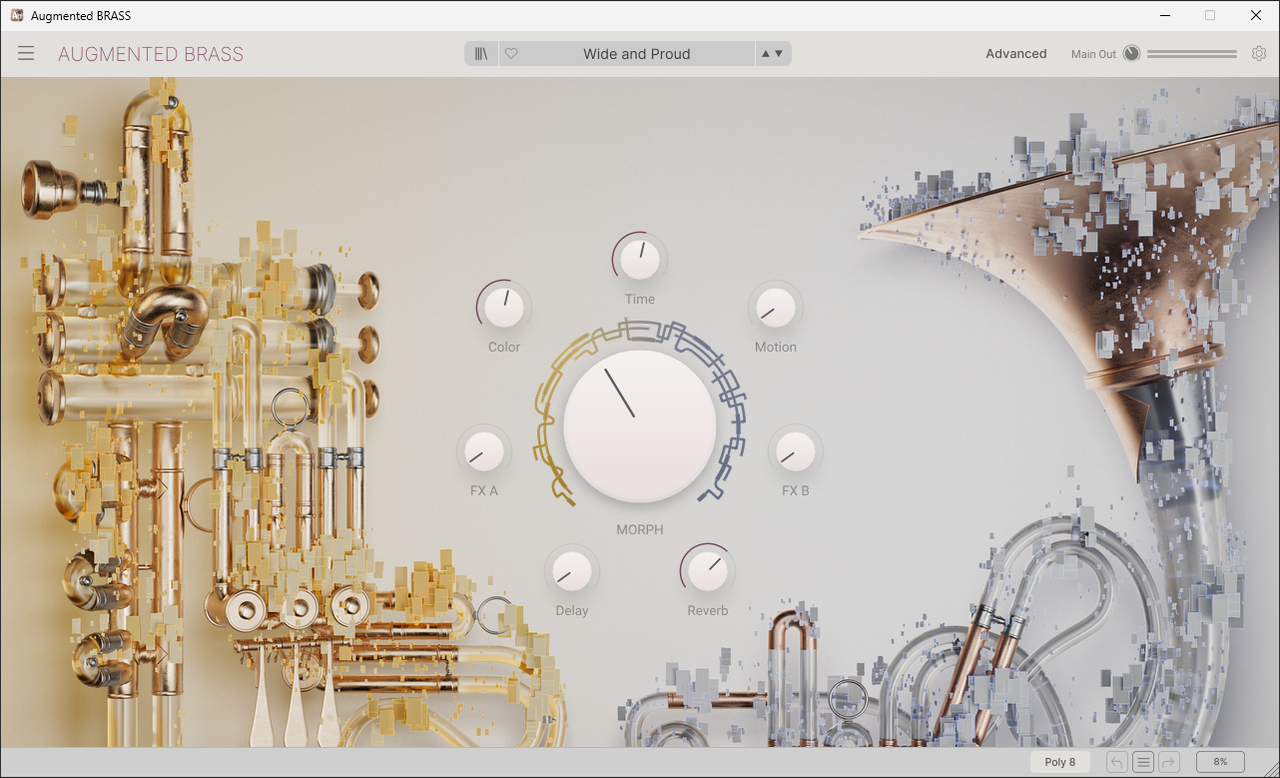Screen dimensions: 1280x778
Task: Close the Augmented BRASS window
Action: (1256, 15)
